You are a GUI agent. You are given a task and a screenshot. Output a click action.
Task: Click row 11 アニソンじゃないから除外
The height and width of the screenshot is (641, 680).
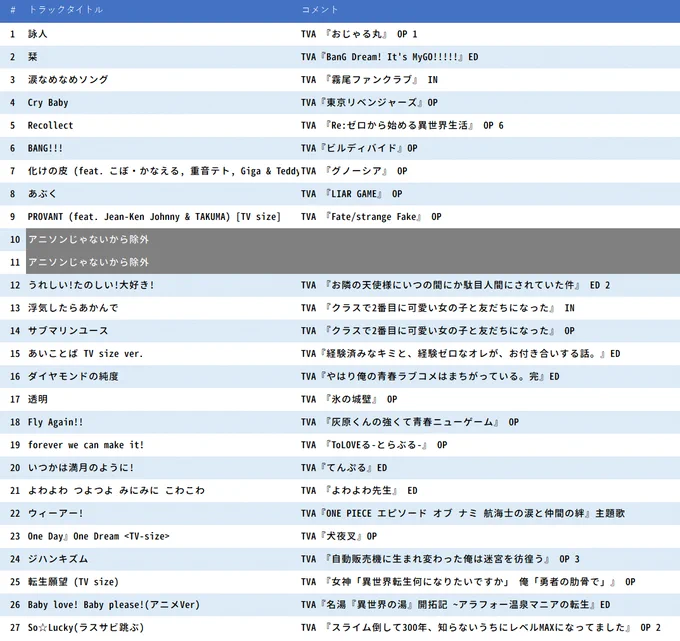pos(353,262)
